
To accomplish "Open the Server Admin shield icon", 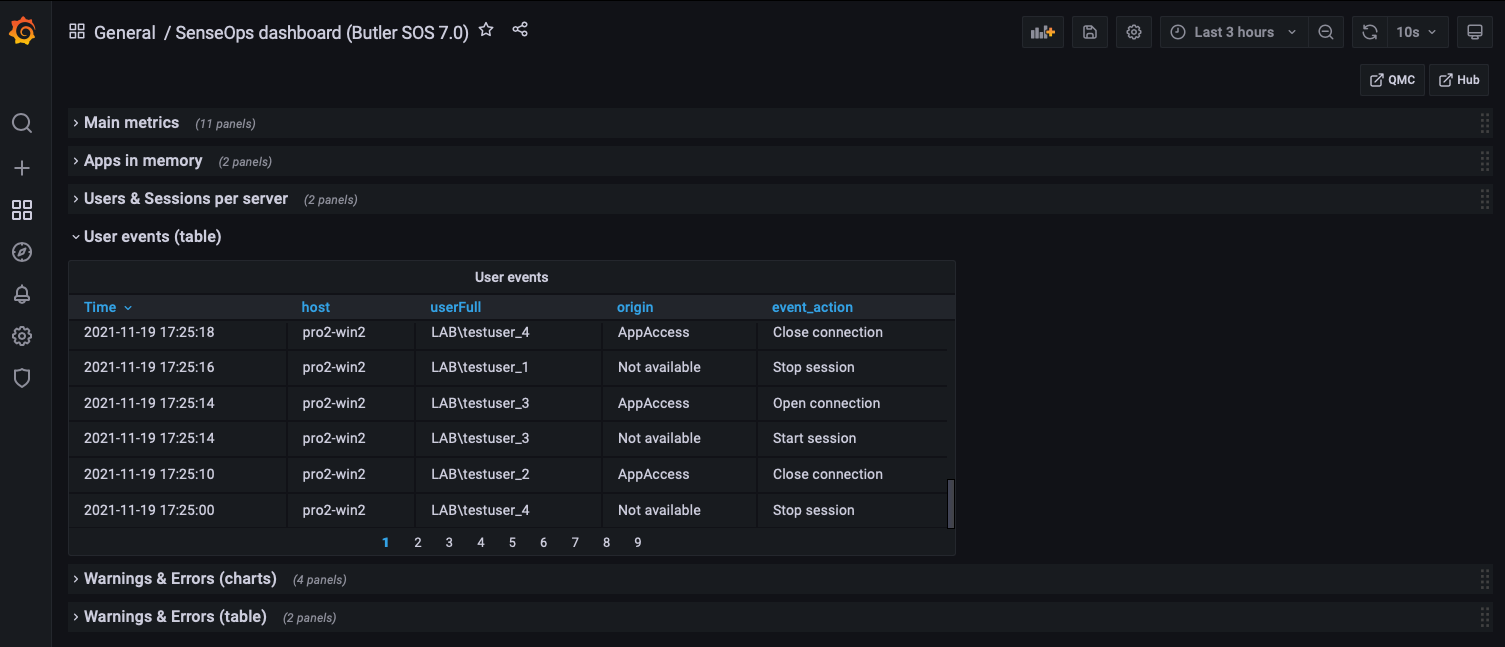I will click(22, 378).
